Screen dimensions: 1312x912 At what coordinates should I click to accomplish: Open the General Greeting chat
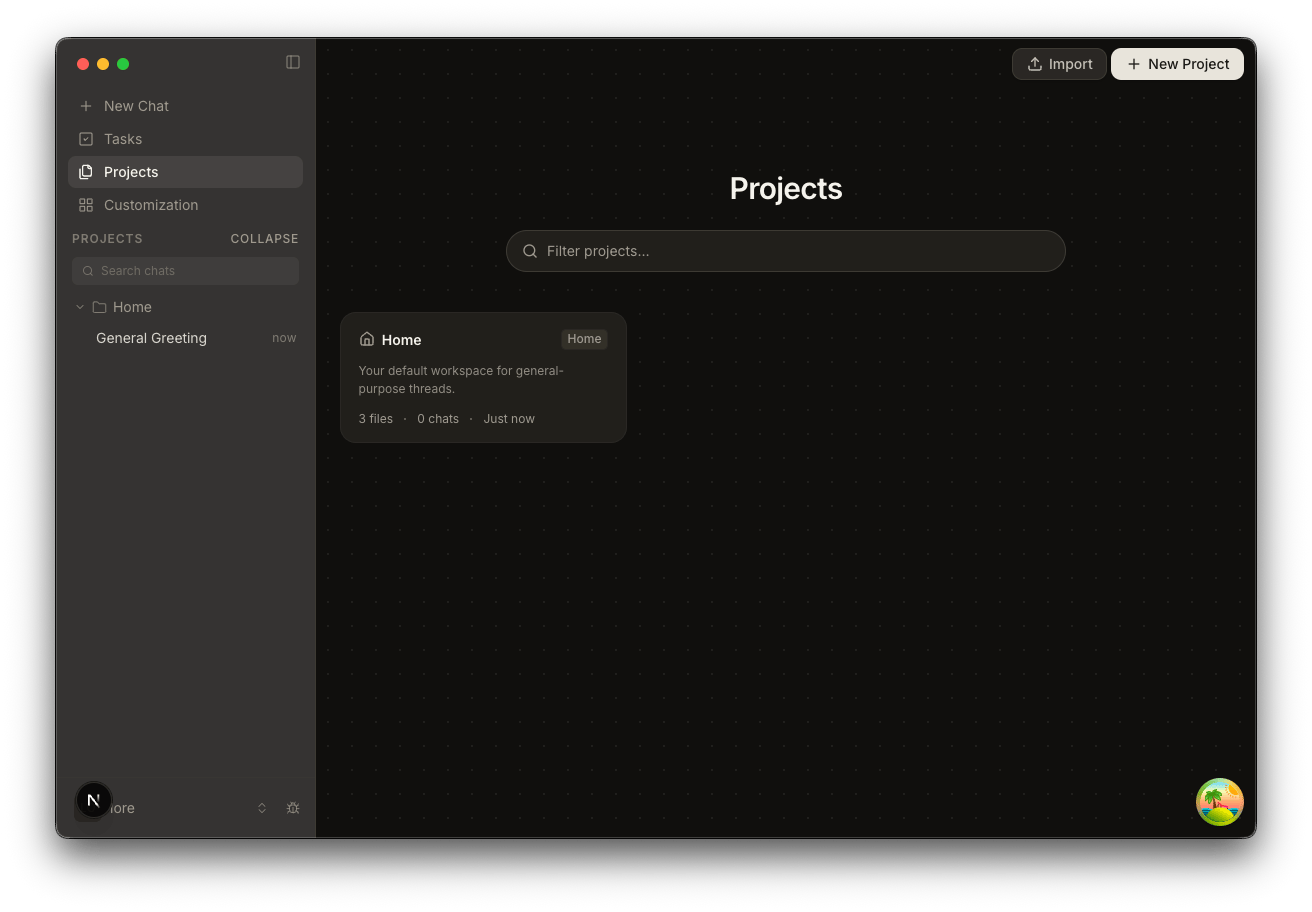coord(185,338)
